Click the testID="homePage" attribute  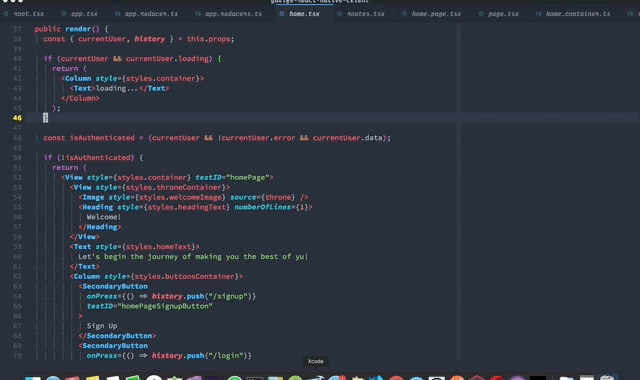coord(232,178)
